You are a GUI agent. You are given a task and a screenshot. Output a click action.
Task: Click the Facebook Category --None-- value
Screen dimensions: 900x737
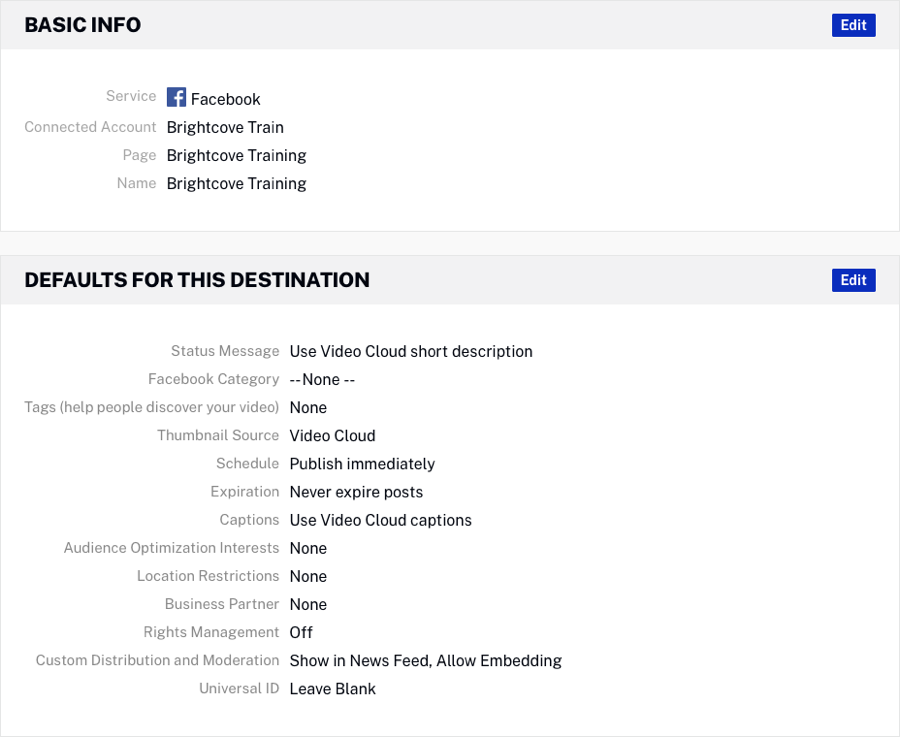pyautogui.click(x=322, y=379)
